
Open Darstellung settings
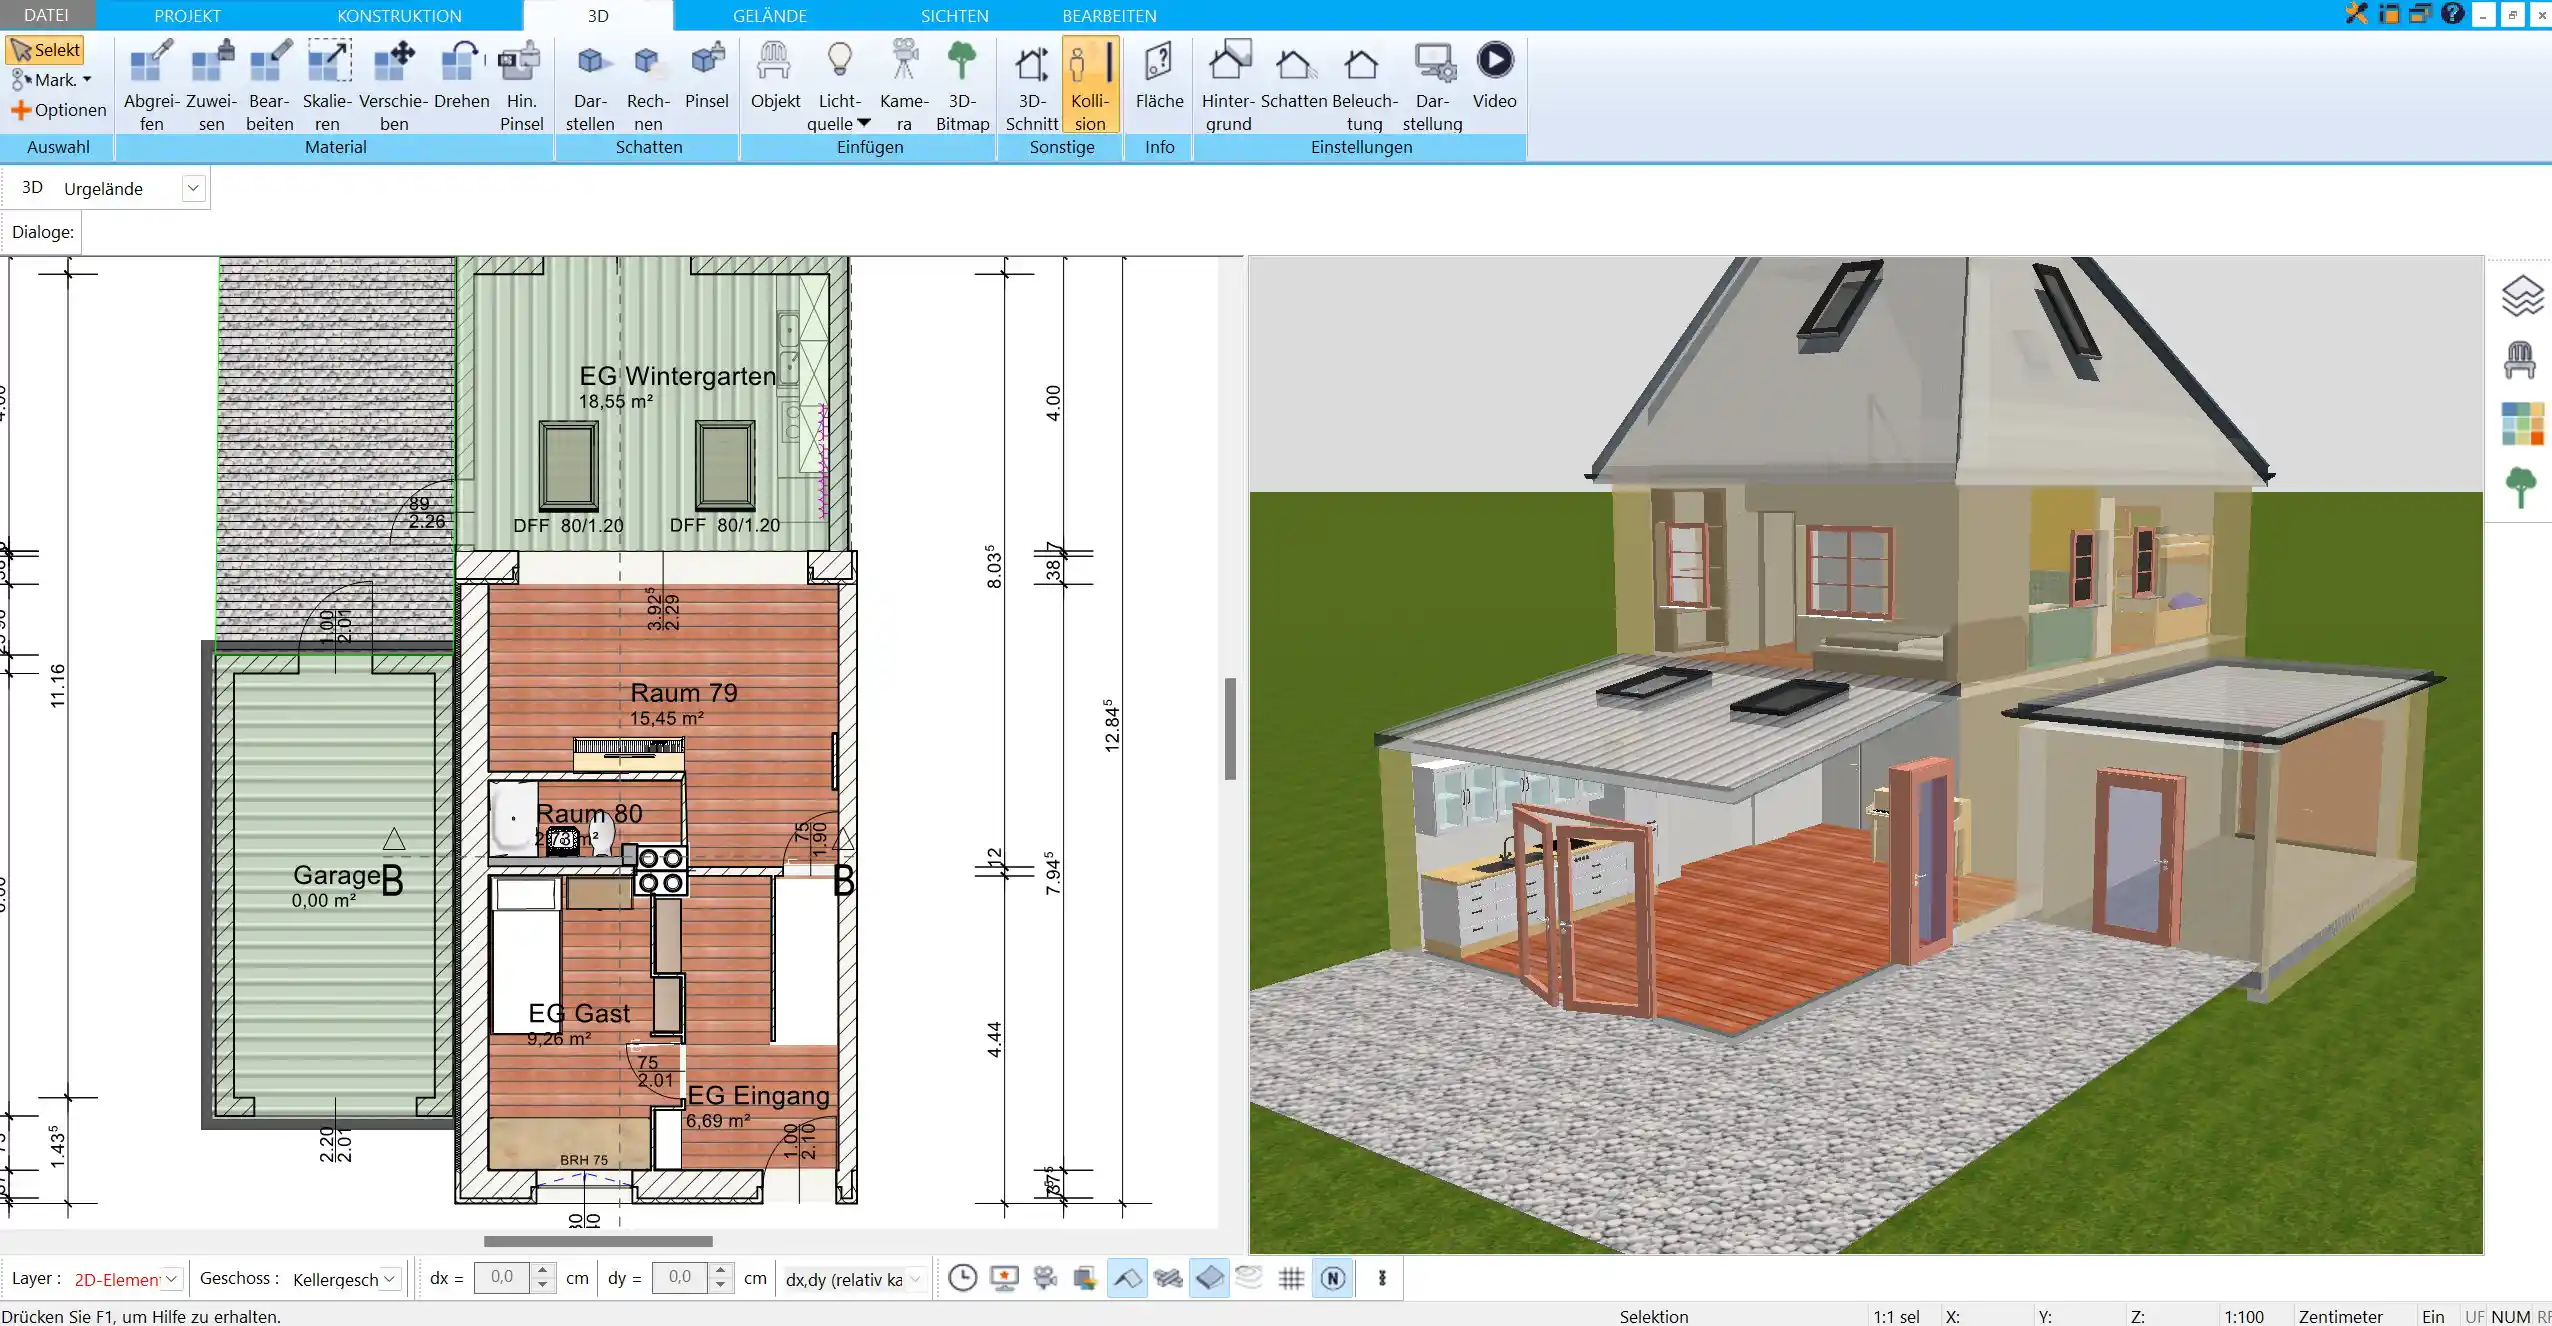click(1432, 86)
